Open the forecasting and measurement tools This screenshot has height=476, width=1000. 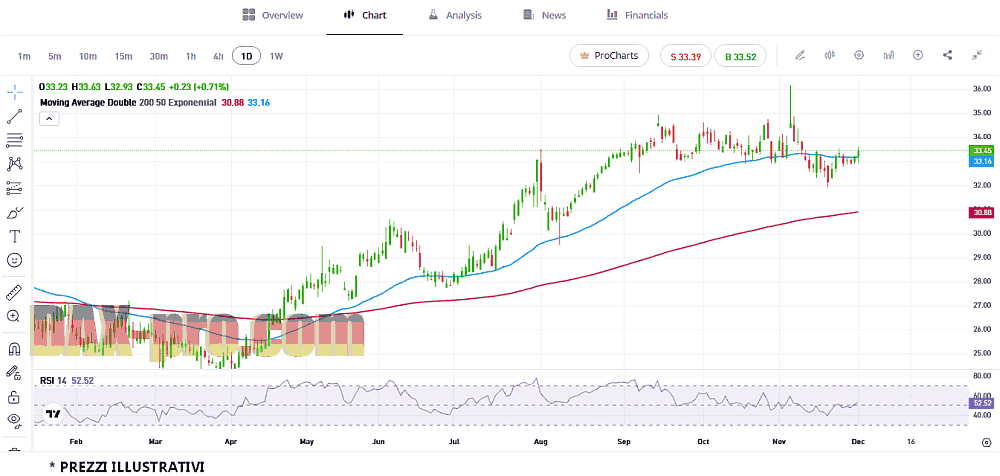(x=15, y=188)
